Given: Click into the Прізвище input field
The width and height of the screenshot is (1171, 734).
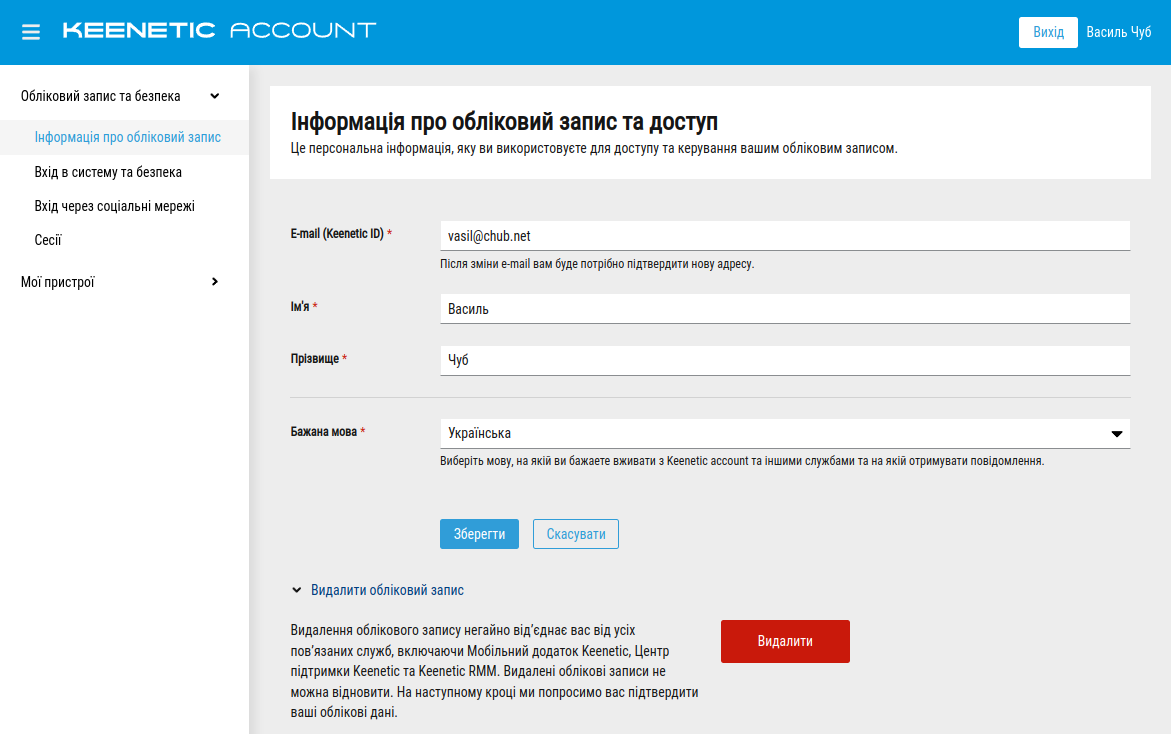Looking at the screenshot, I should point(784,360).
